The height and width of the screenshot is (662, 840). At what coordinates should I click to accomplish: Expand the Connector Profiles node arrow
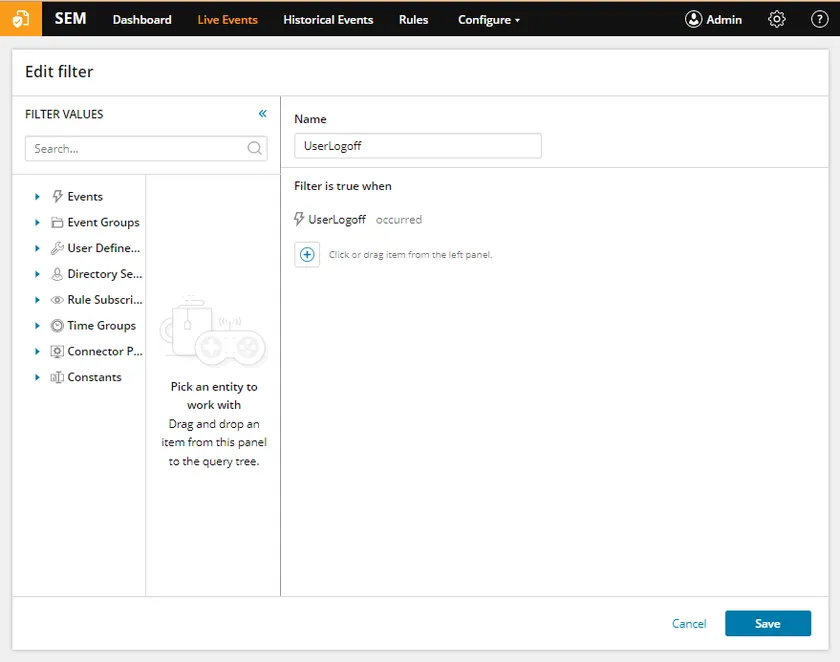pyautogui.click(x=37, y=352)
